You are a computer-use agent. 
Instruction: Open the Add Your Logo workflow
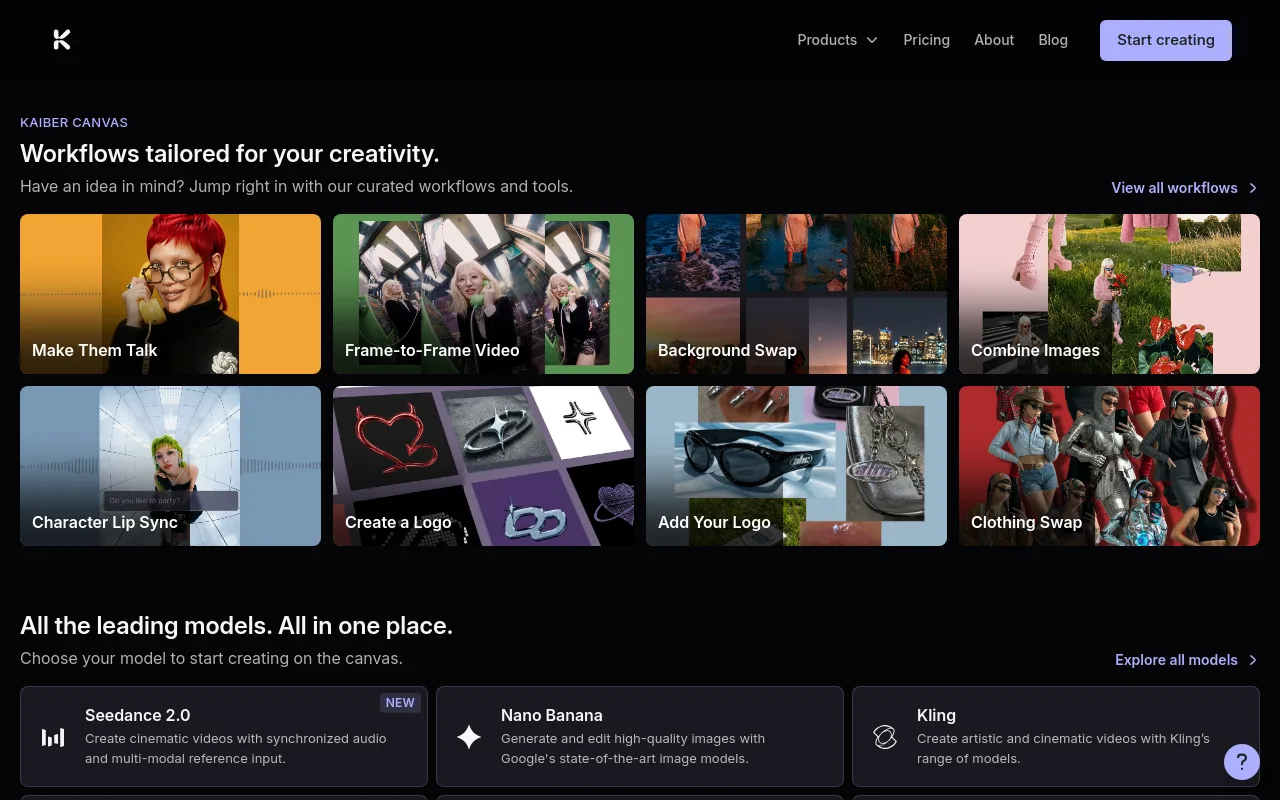796,466
